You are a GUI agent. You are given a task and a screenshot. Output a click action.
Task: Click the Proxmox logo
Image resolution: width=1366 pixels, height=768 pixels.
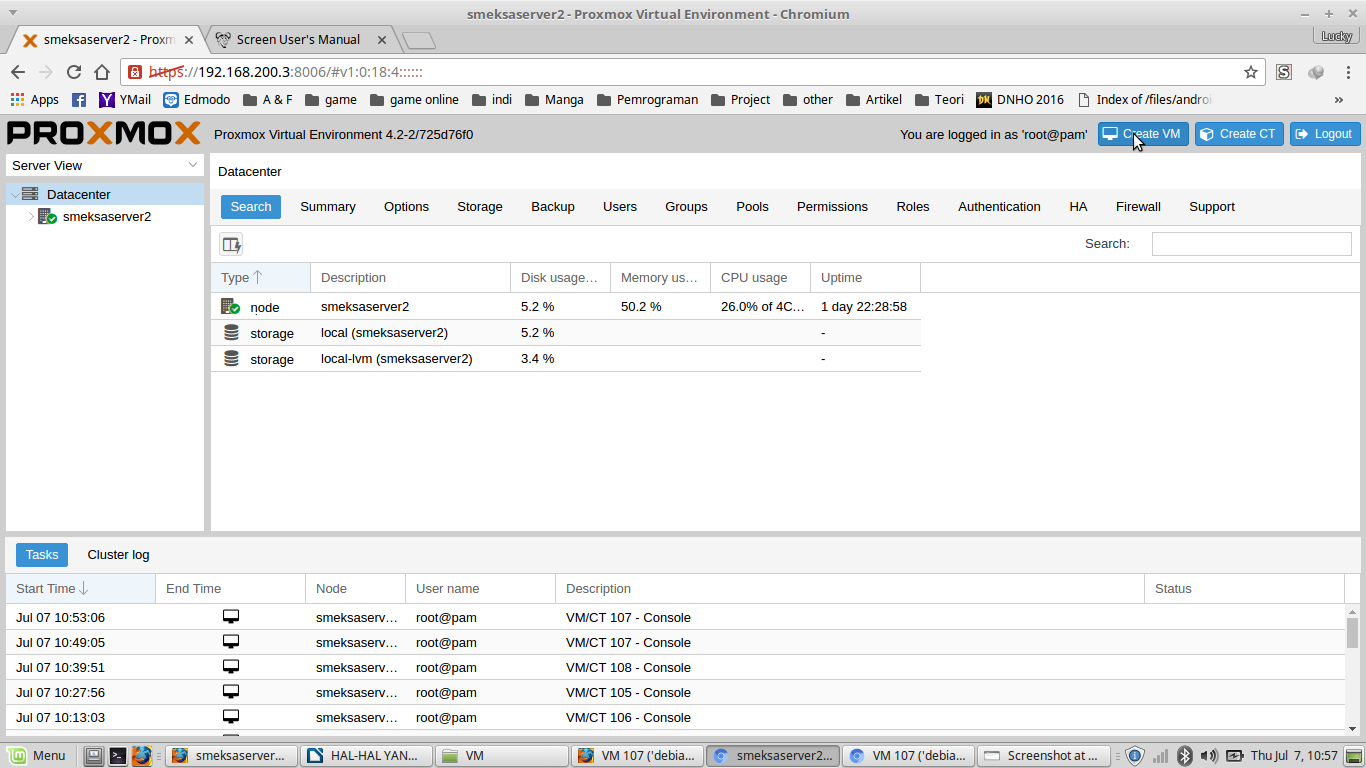(x=104, y=134)
